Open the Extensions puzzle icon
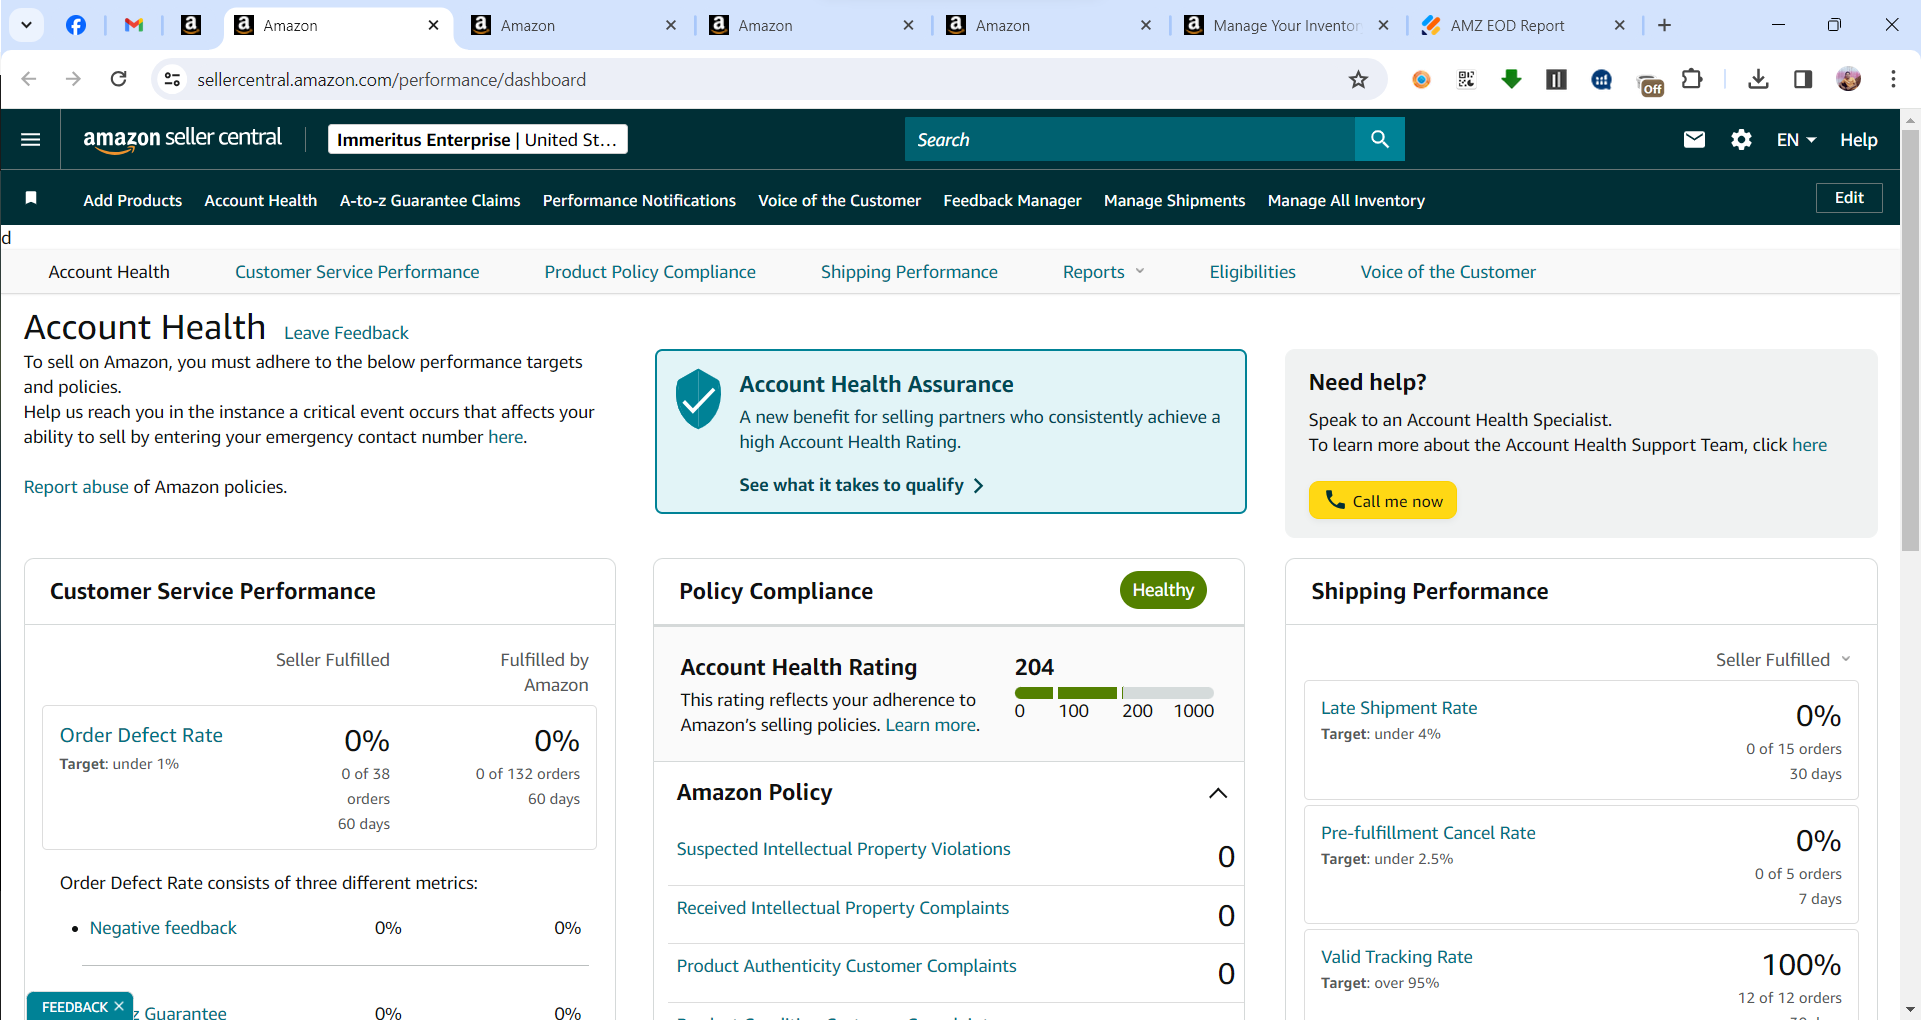This screenshot has height=1020, width=1921. coord(1692,79)
